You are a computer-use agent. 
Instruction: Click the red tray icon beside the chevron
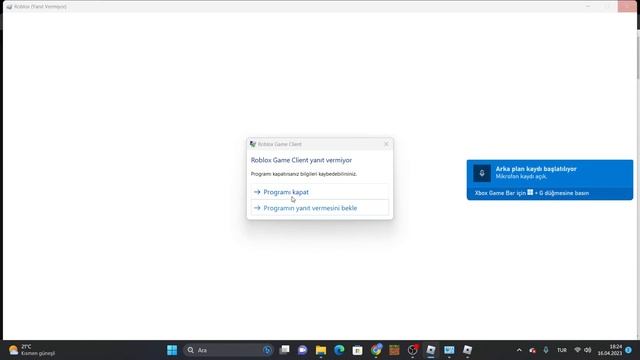(532, 350)
